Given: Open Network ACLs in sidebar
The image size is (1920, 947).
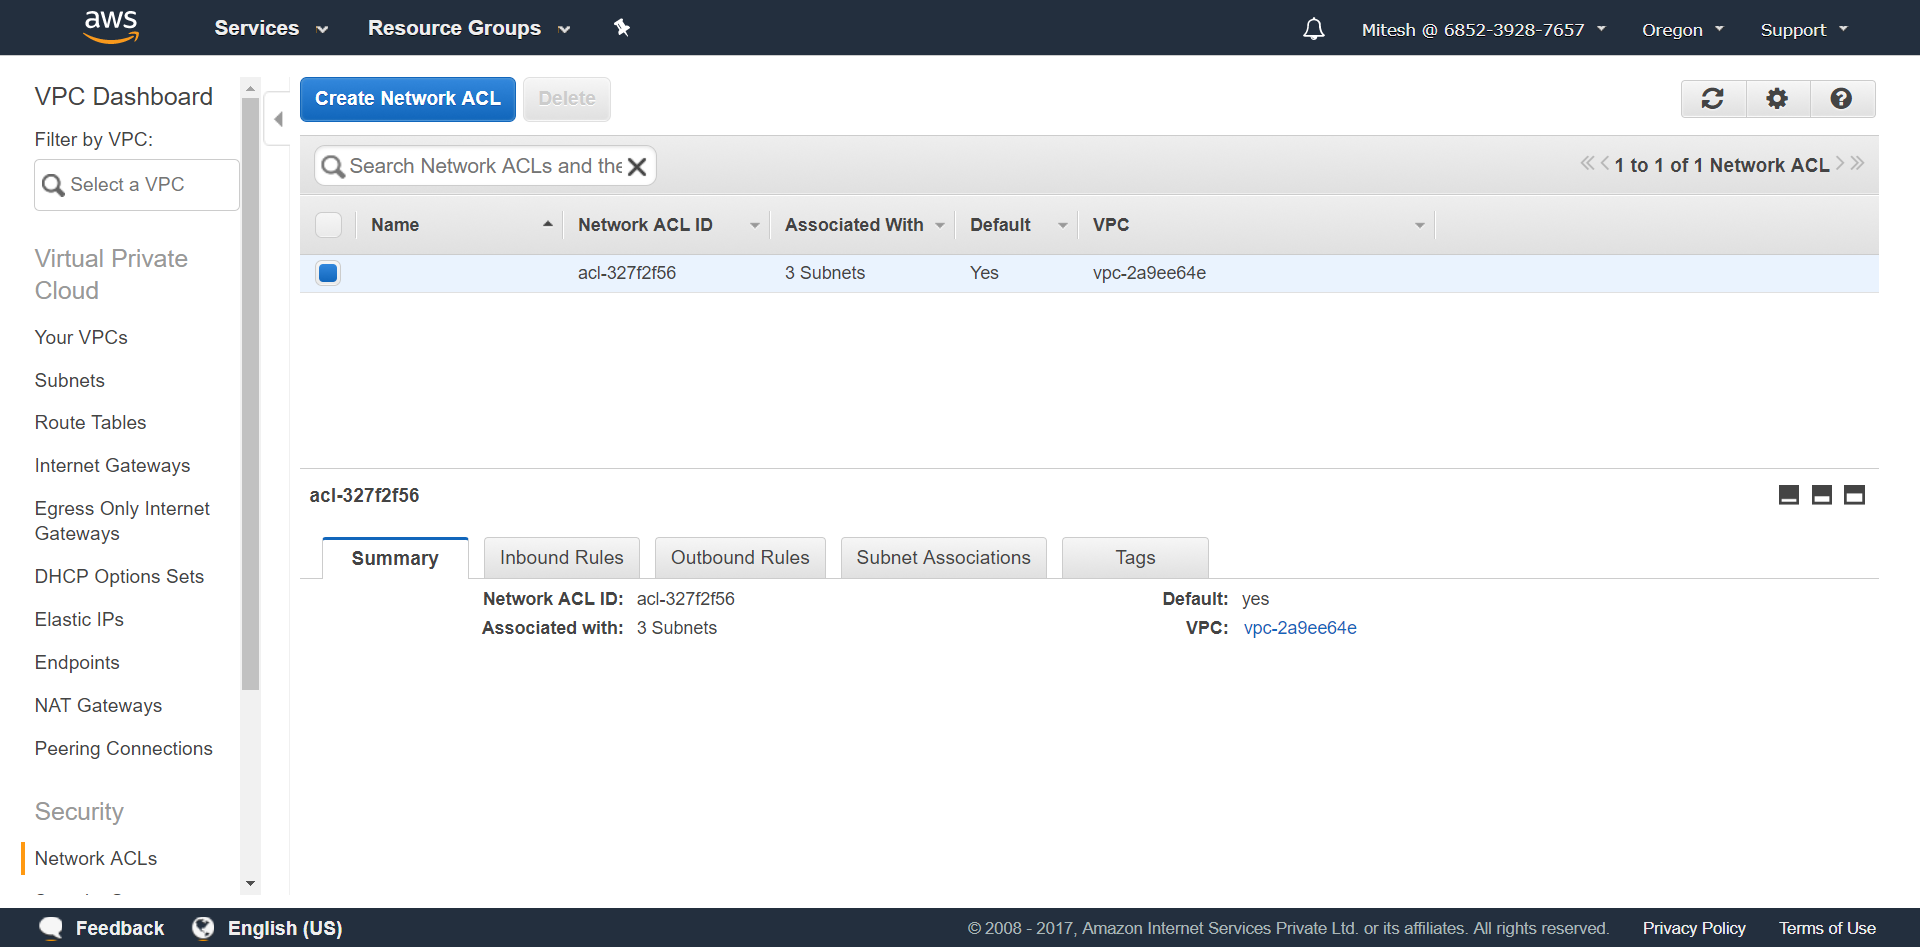Looking at the screenshot, I should point(96,859).
